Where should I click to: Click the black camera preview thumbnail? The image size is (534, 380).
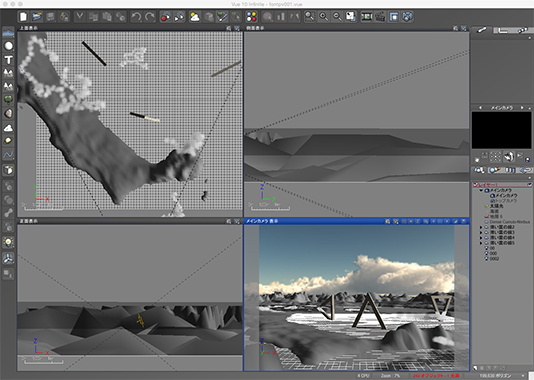501,130
